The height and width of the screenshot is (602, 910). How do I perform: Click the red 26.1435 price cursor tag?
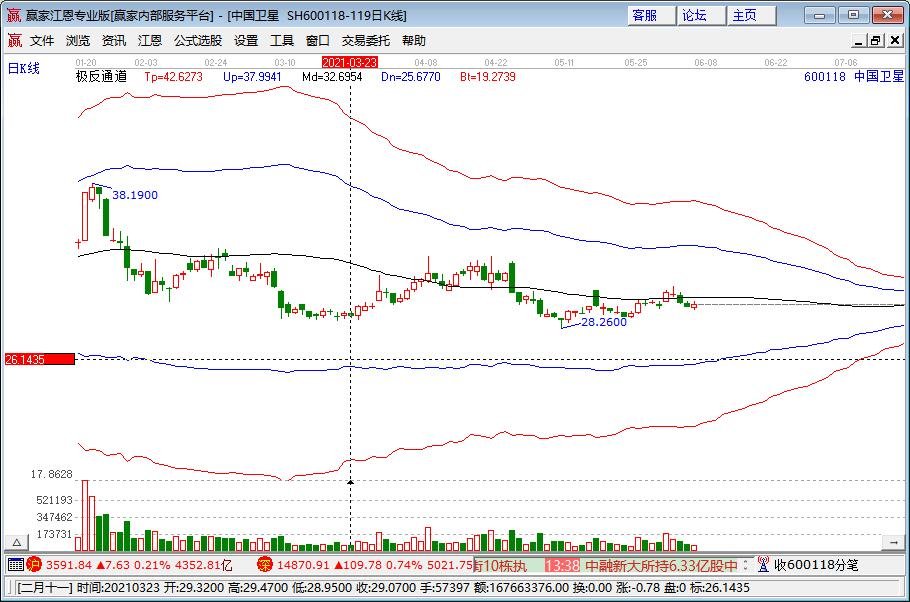tap(39, 359)
